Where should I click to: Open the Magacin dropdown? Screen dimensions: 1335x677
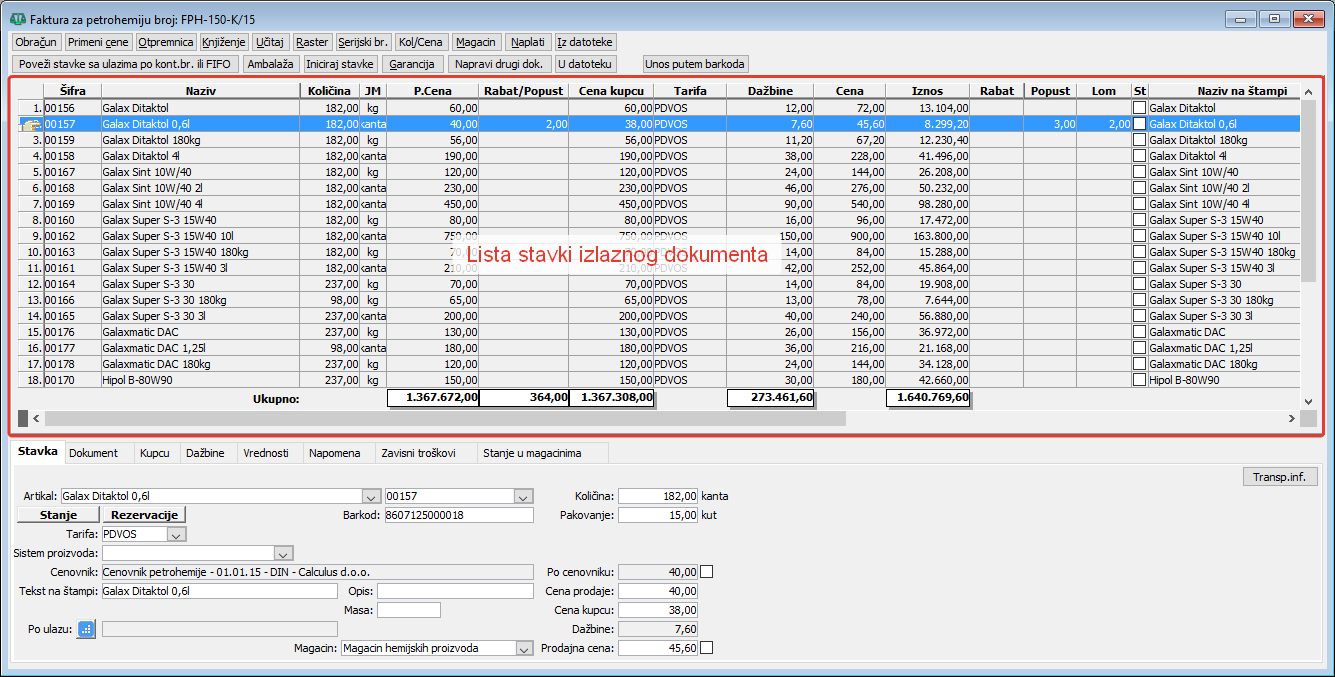[524, 648]
